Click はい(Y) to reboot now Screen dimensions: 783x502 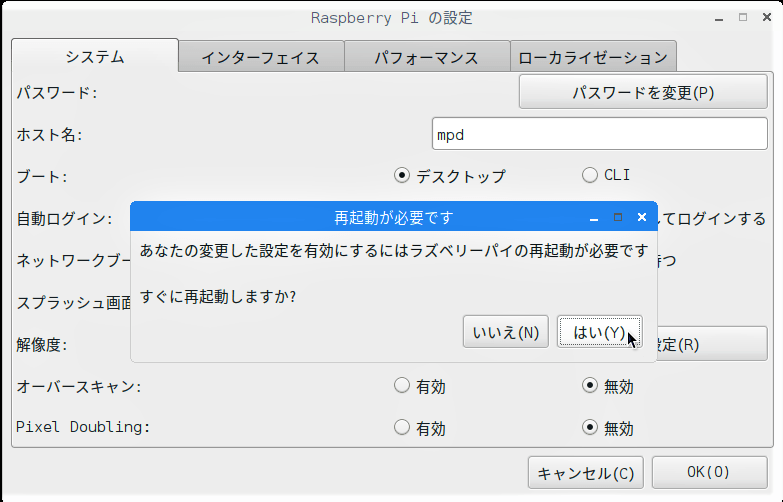(x=599, y=332)
